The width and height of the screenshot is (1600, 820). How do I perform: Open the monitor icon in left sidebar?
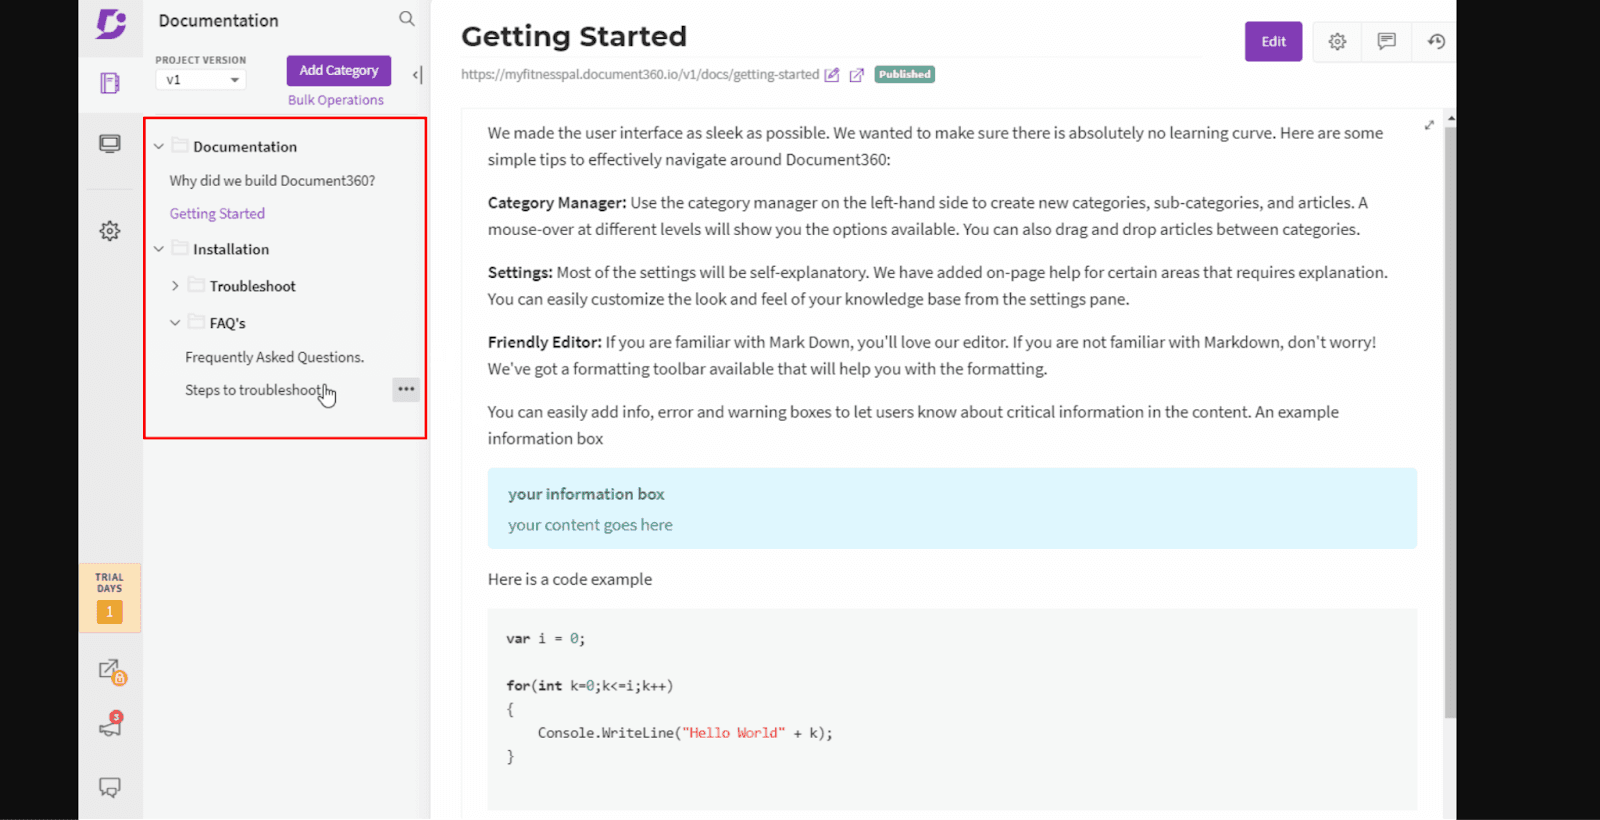pyautogui.click(x=110, y=144)
